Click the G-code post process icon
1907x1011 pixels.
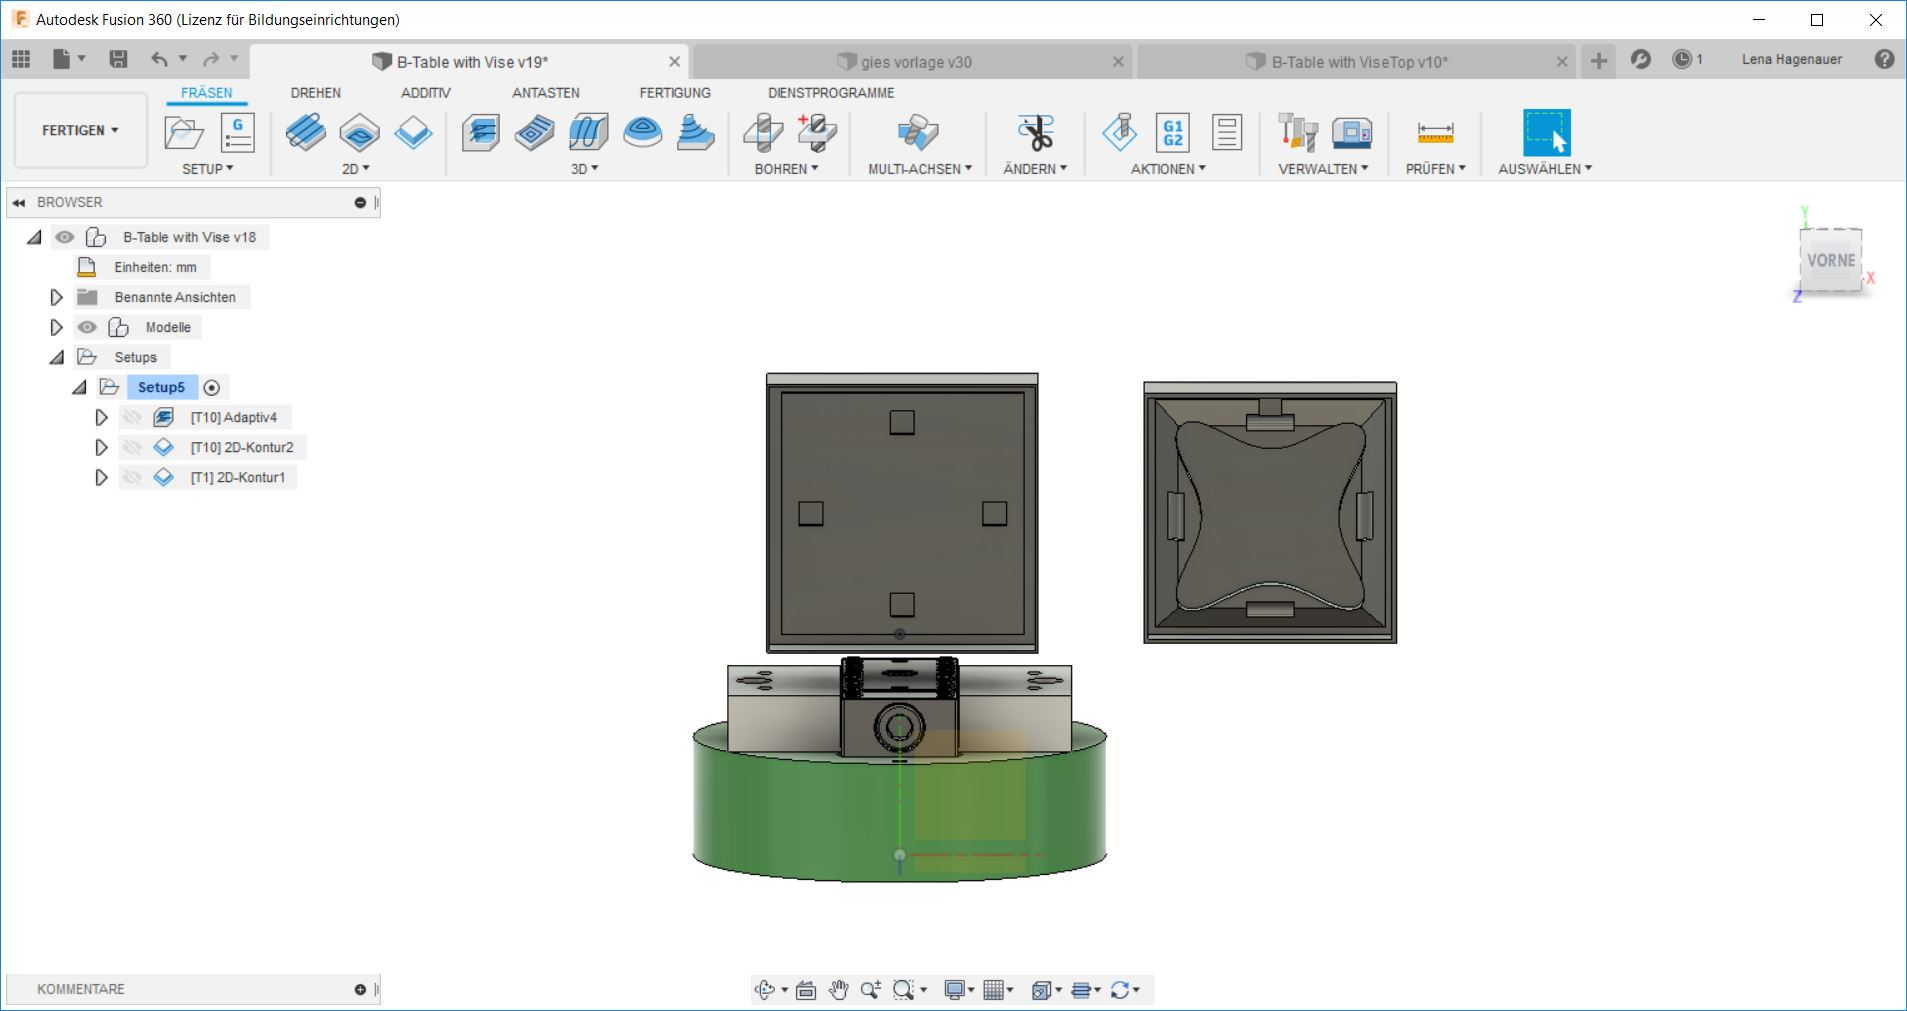click(x=1172, y=132)
